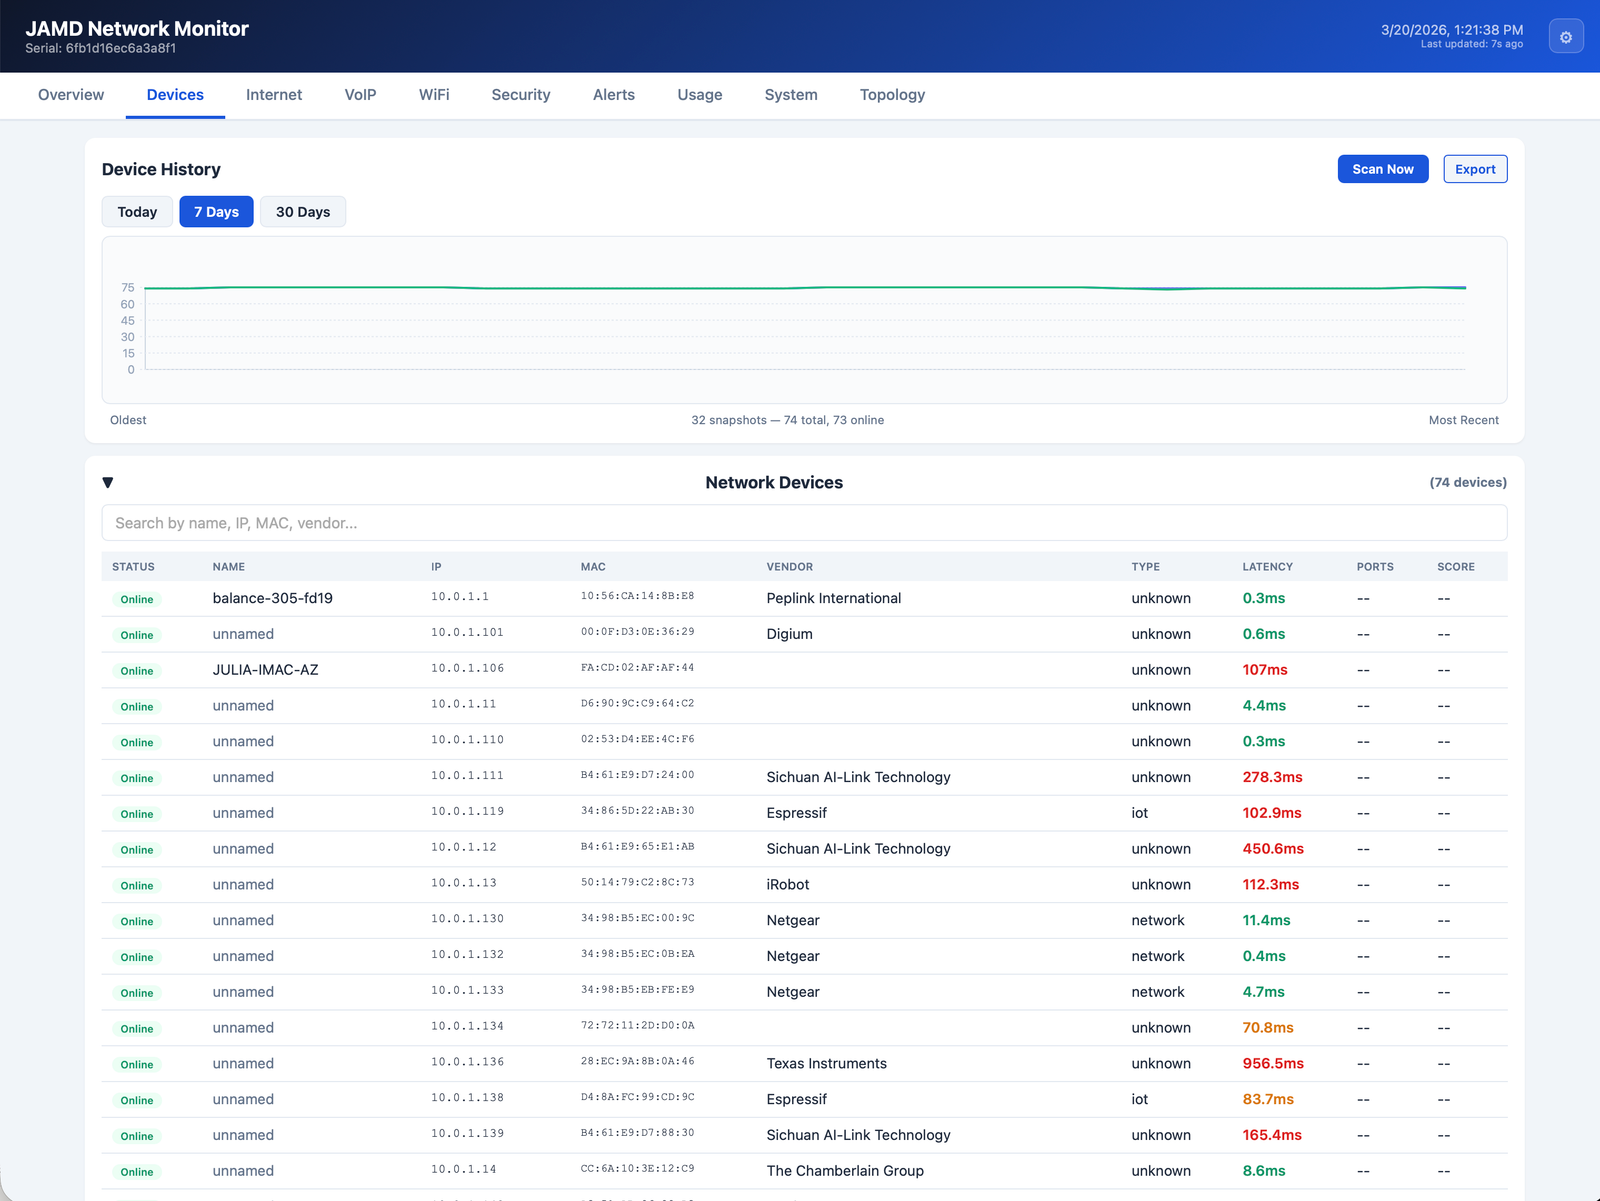View the Usage tab

(699, 95)
